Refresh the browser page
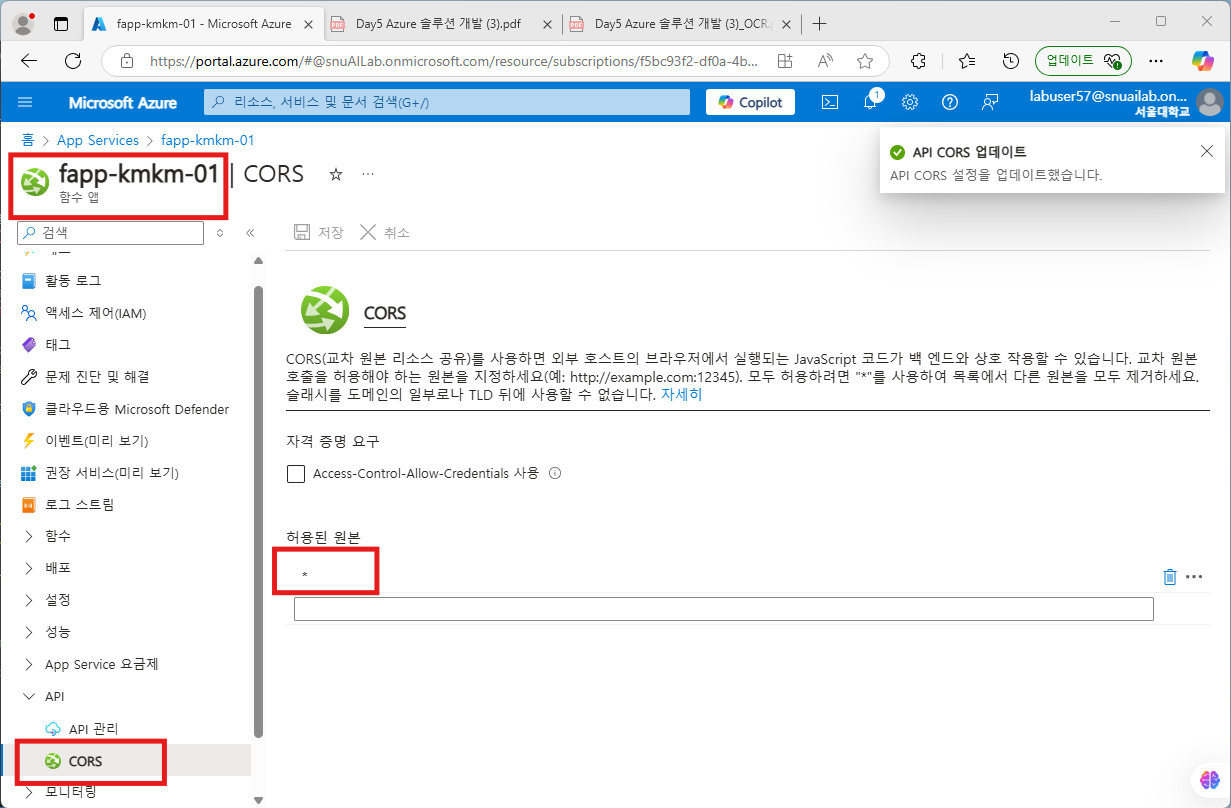1231x808 pixels. pyautogui.click(x=73, y=61)
